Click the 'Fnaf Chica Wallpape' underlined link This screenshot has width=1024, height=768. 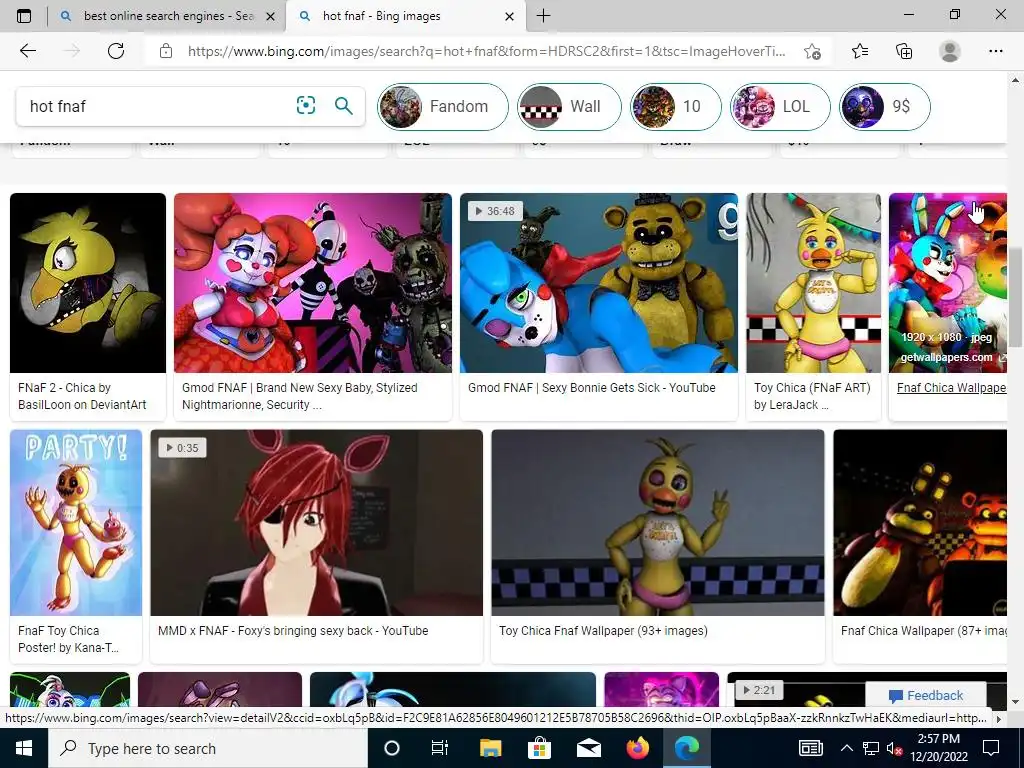pos(952,387)
